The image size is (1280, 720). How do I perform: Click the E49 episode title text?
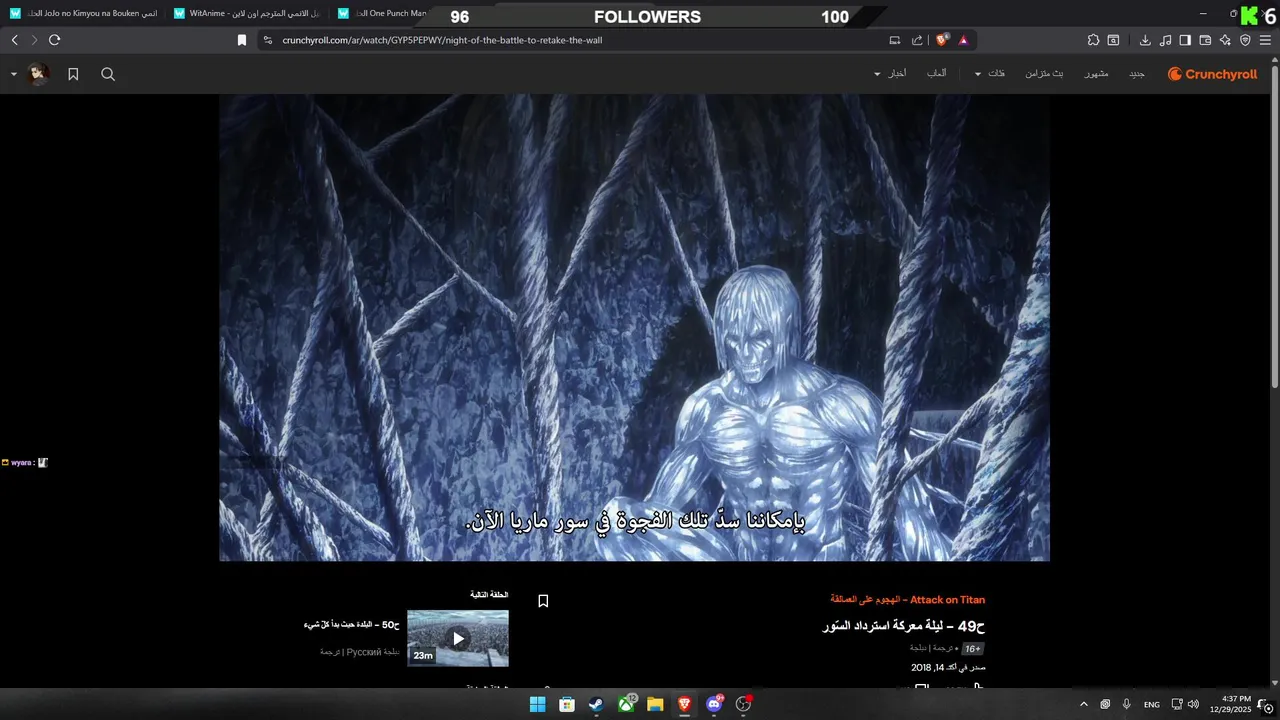[903, 626]
